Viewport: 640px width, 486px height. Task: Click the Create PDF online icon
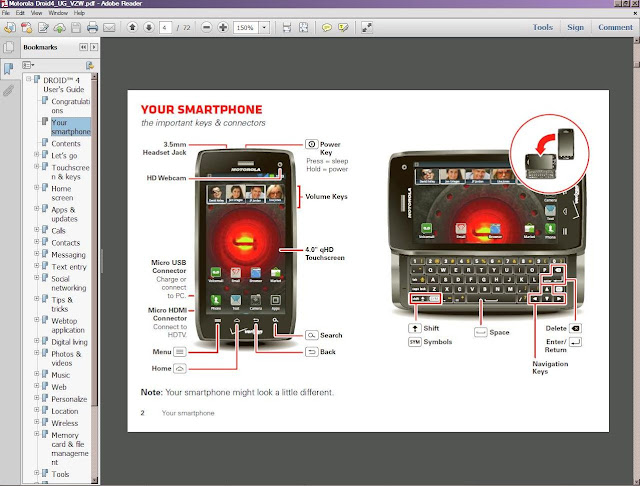pyautogui.click(x=27, y=28)
